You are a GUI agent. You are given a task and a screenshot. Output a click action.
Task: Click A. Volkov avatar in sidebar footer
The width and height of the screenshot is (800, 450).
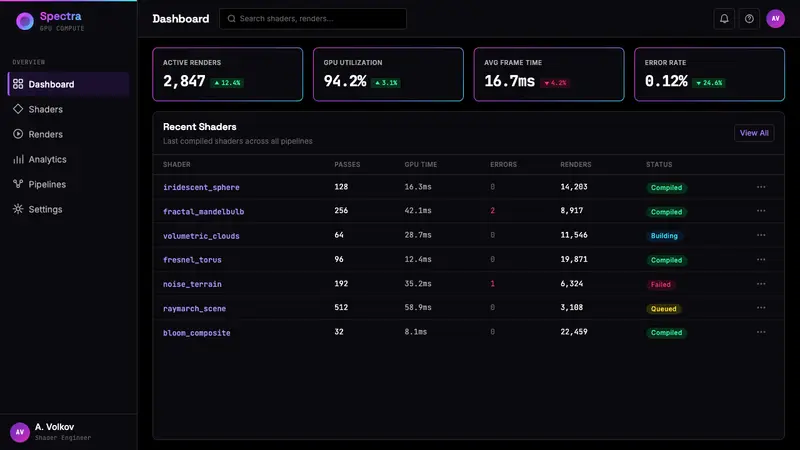(20, 432)
